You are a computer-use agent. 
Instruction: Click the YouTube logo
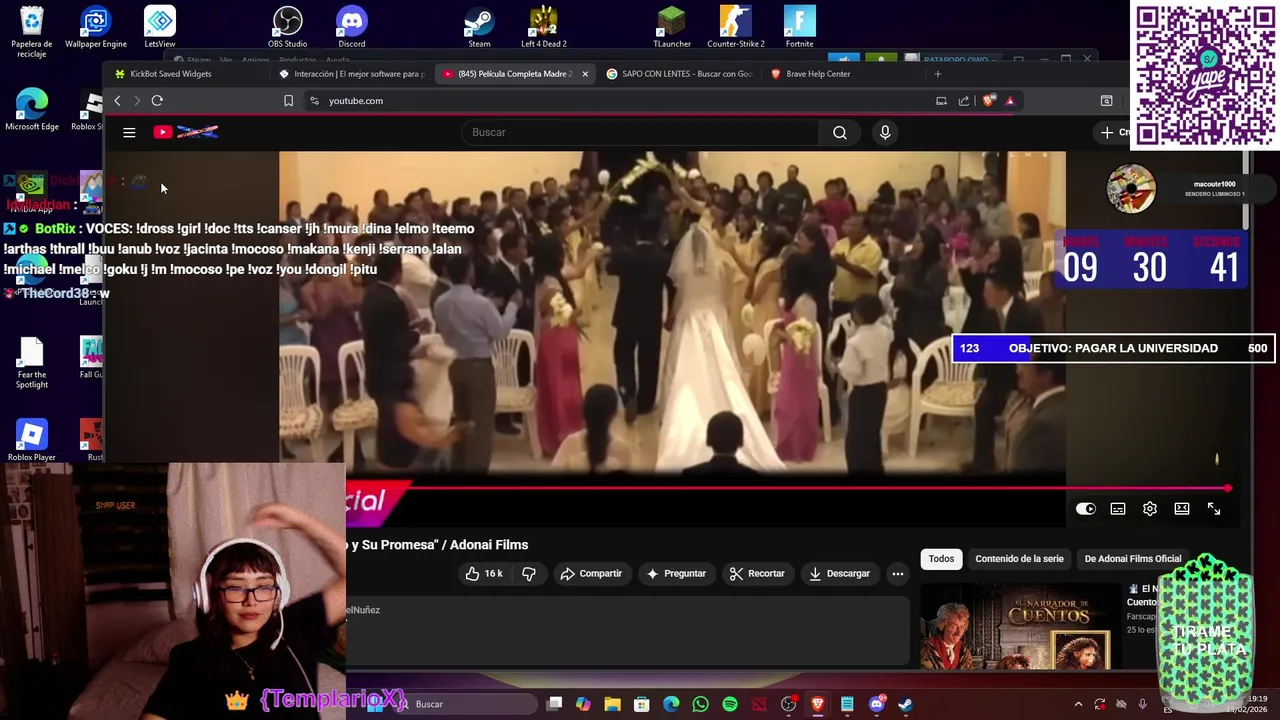click(x=186, y=132)
